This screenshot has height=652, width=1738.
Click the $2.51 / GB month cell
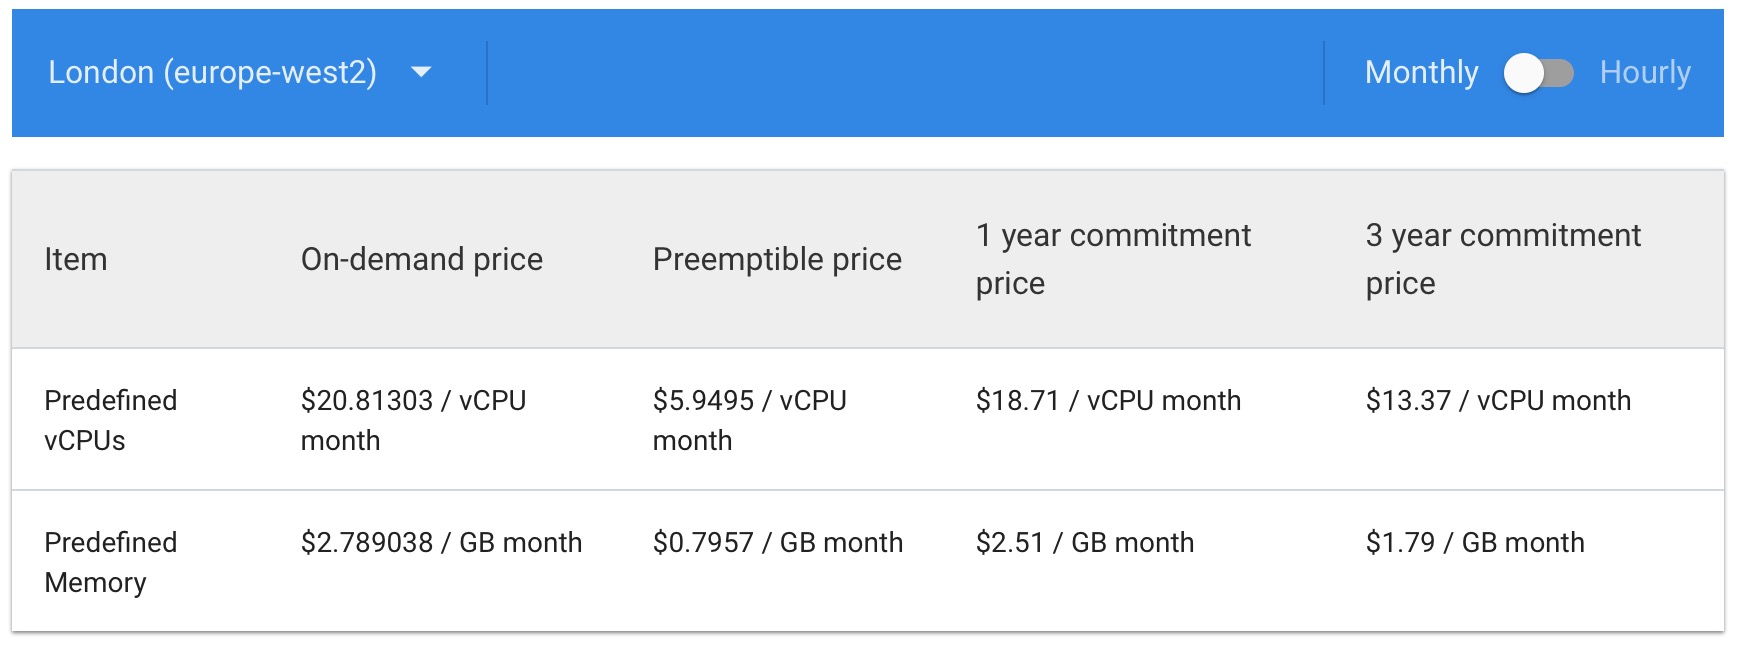1084,543
